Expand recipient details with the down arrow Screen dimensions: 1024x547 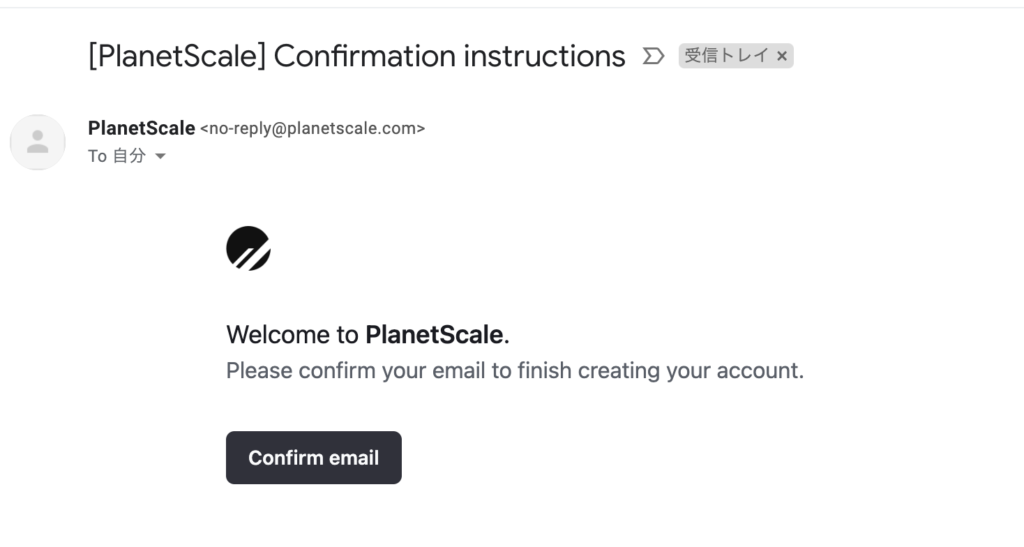click(x=160, y=156)
